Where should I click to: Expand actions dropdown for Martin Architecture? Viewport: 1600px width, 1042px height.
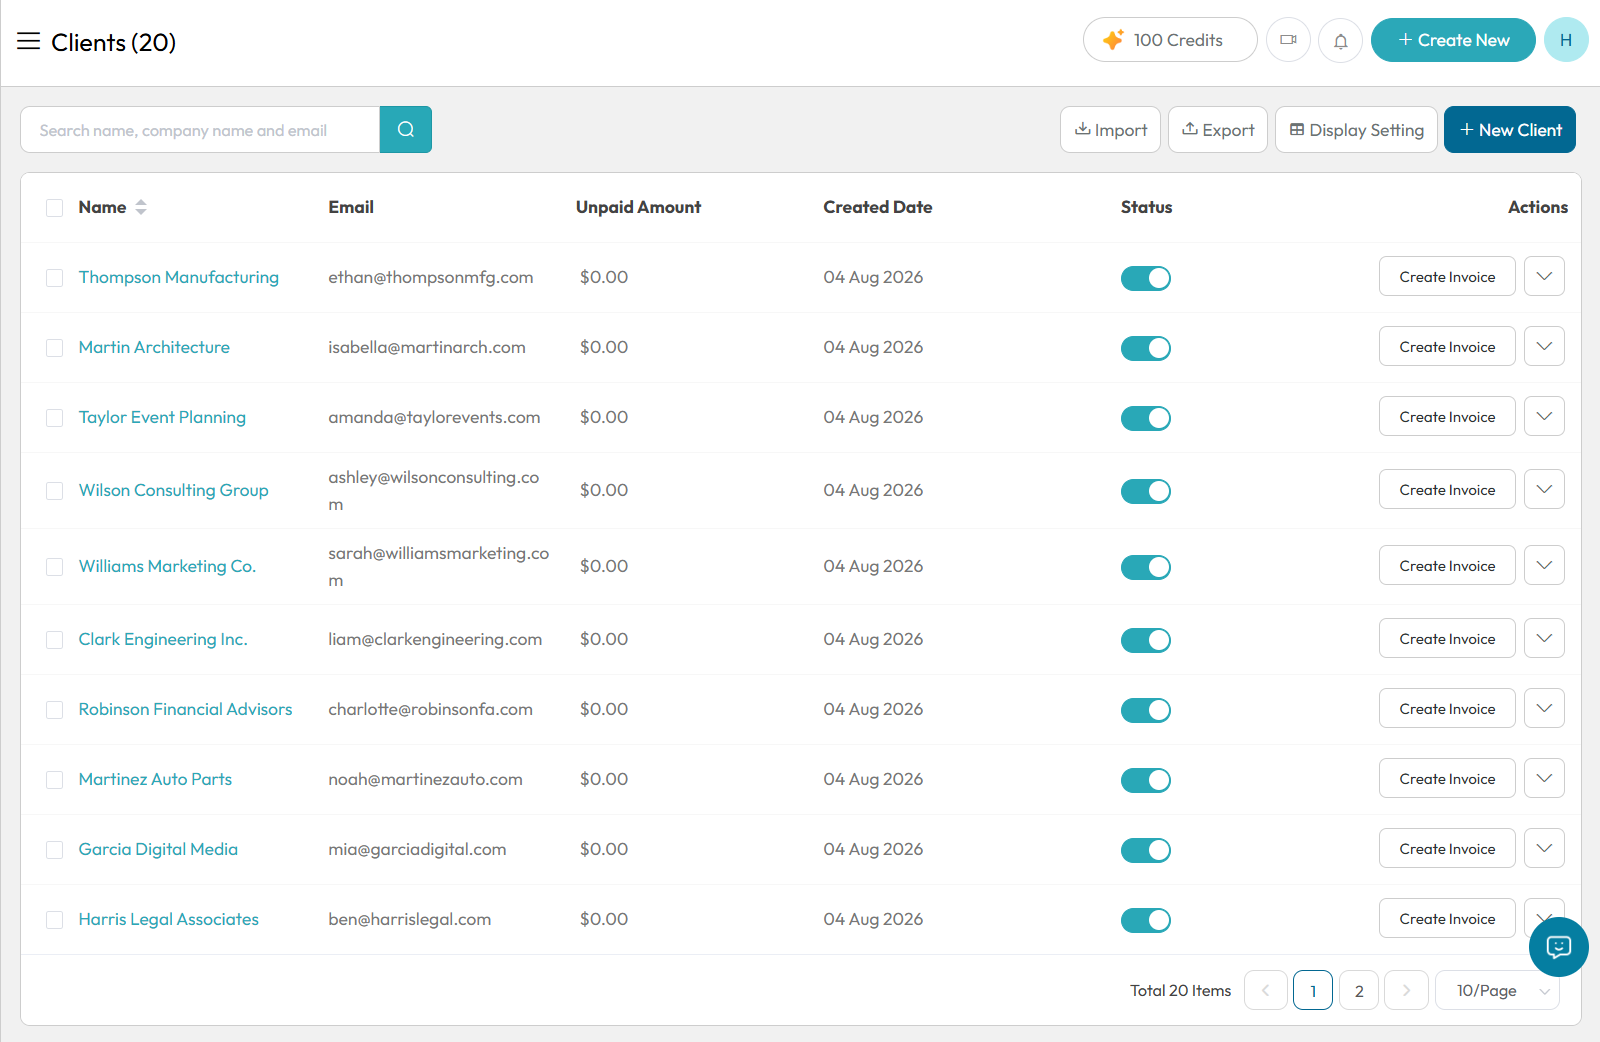[1544, 346]
